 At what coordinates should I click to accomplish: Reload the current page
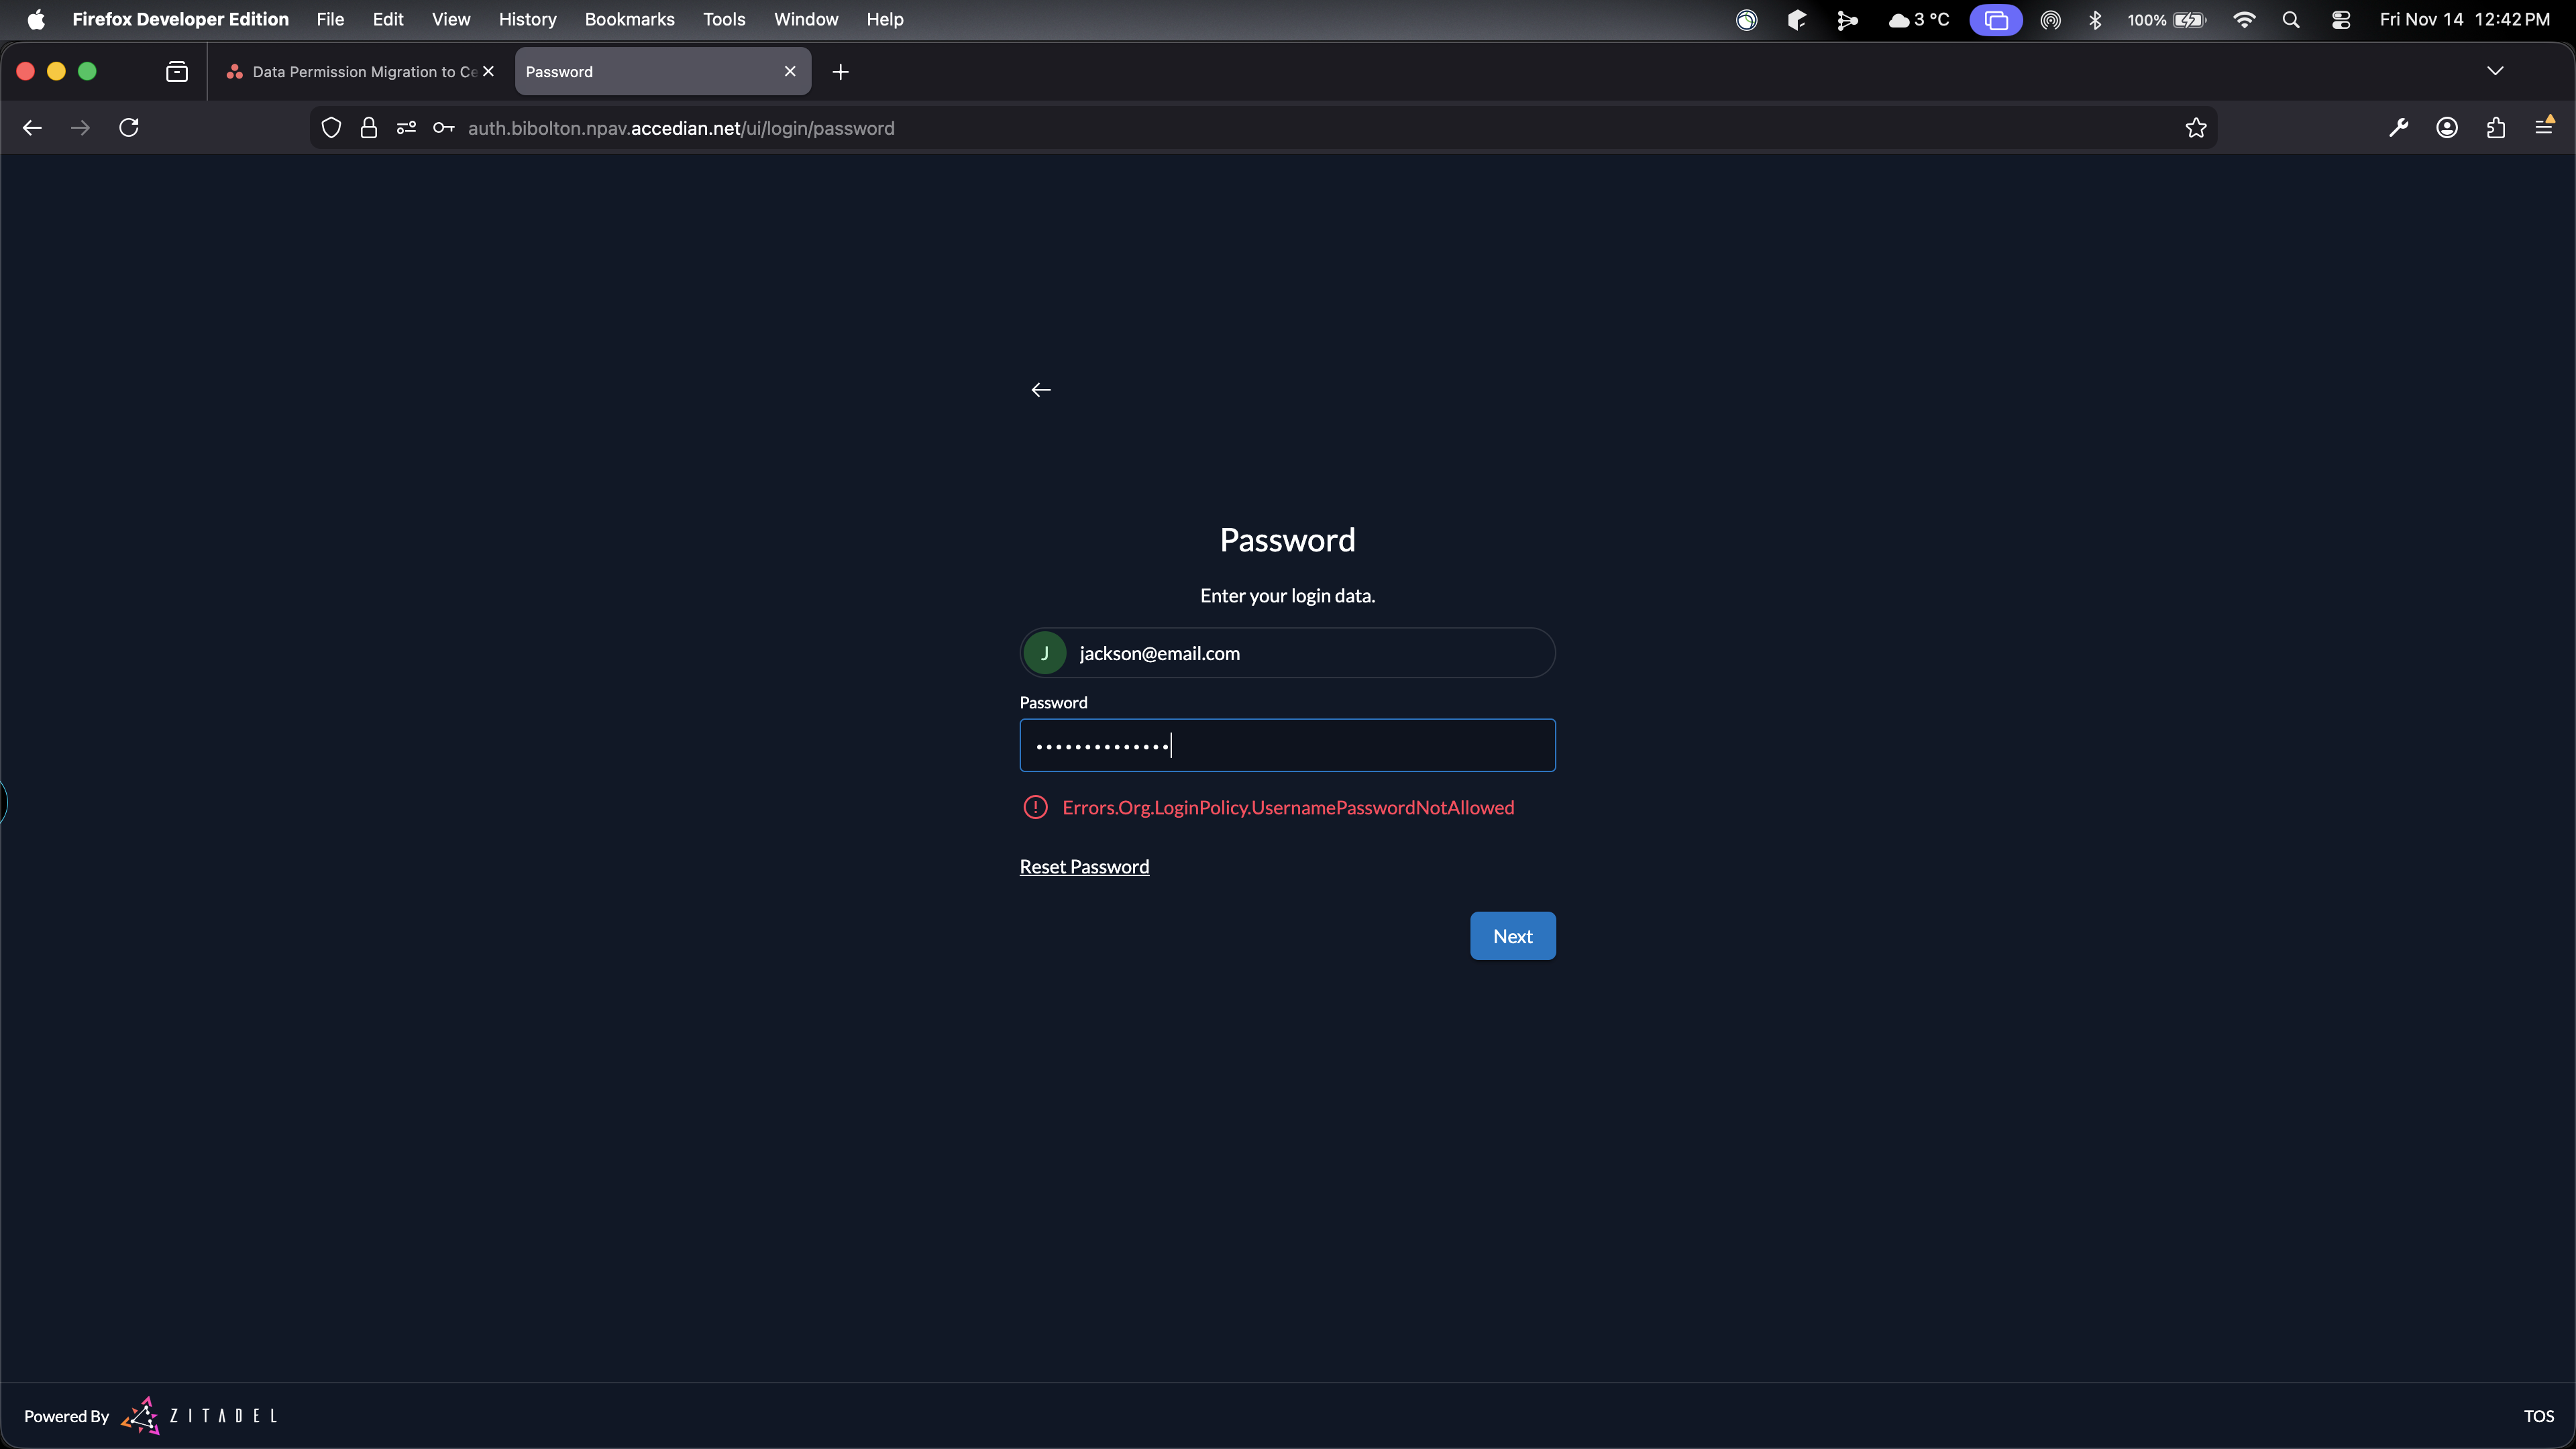click(129, 128)
